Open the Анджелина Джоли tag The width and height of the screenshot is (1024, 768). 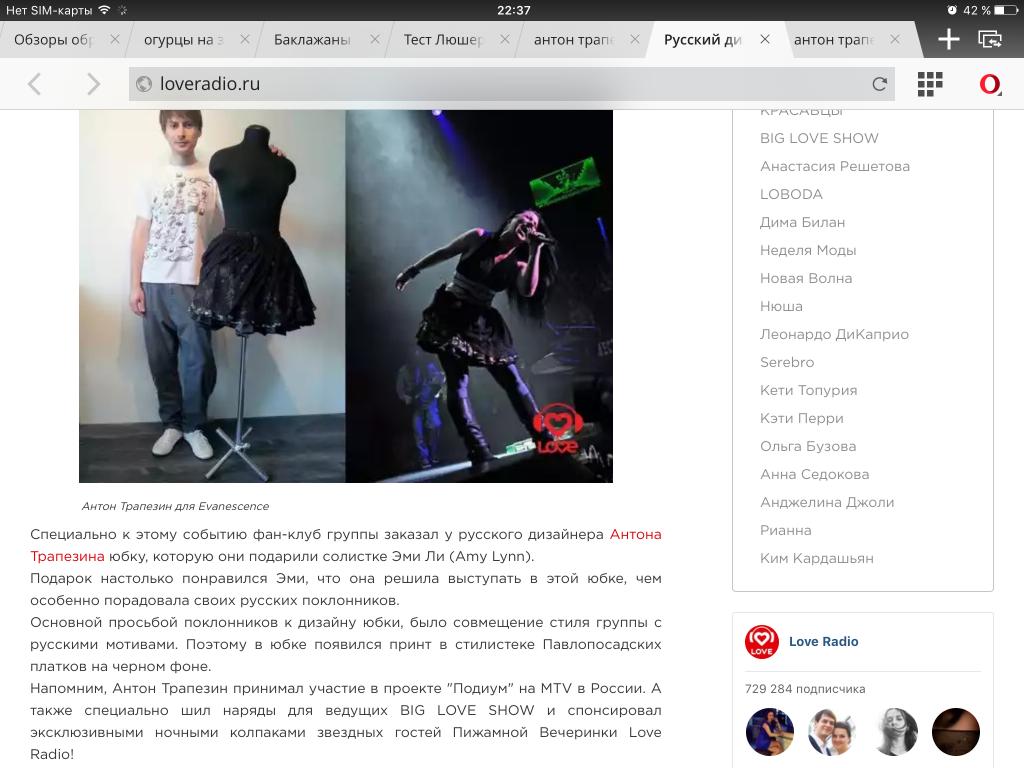827,503
